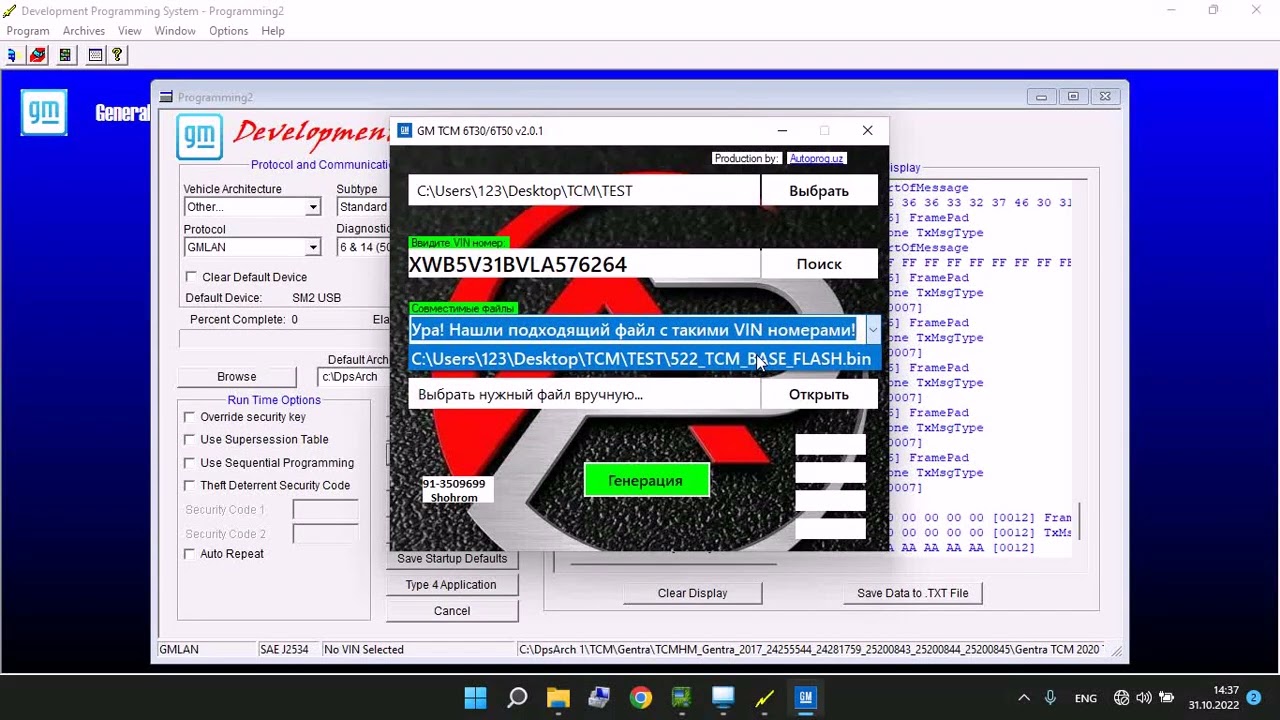Click the yellow probe icon in the taskbar

[x=764, y=698]
